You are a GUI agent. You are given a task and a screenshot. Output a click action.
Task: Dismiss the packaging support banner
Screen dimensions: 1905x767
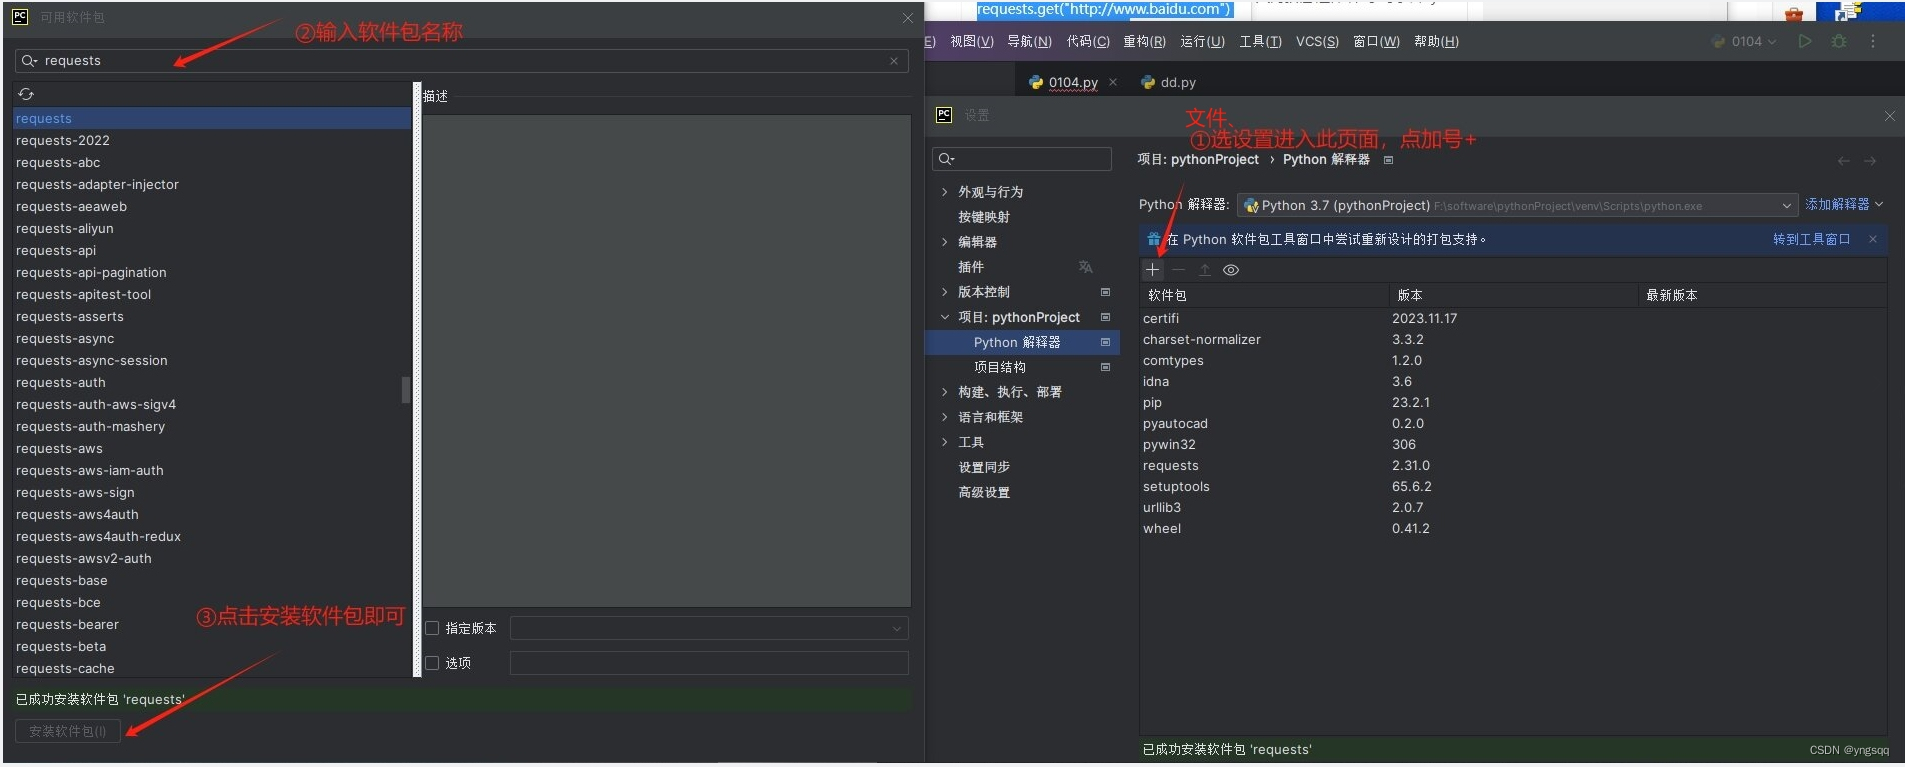(1873, 239)
